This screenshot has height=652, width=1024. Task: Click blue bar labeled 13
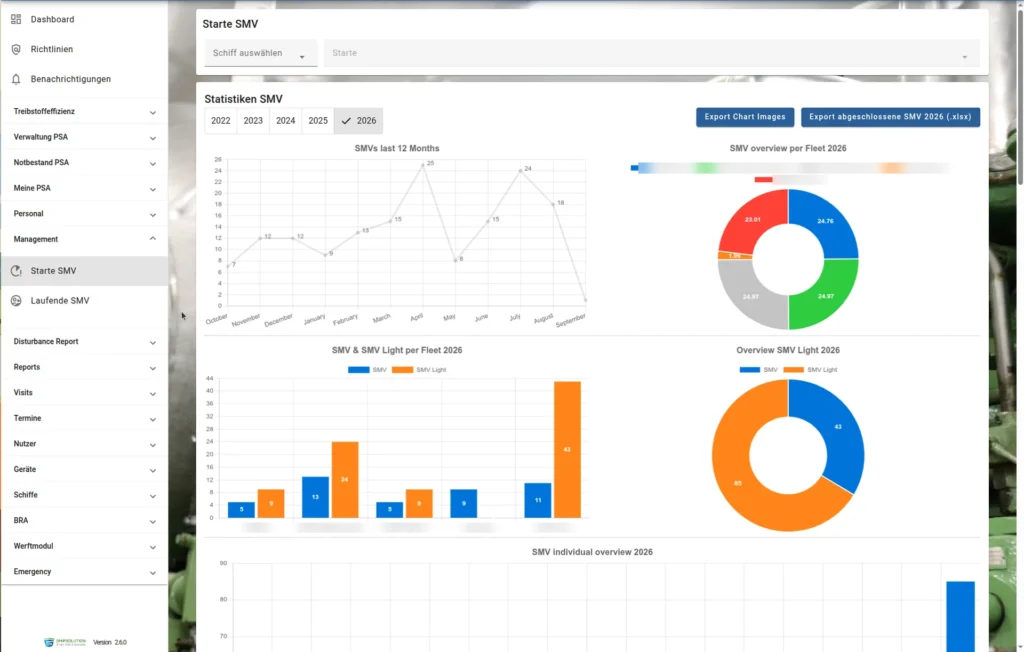(315, 497)
